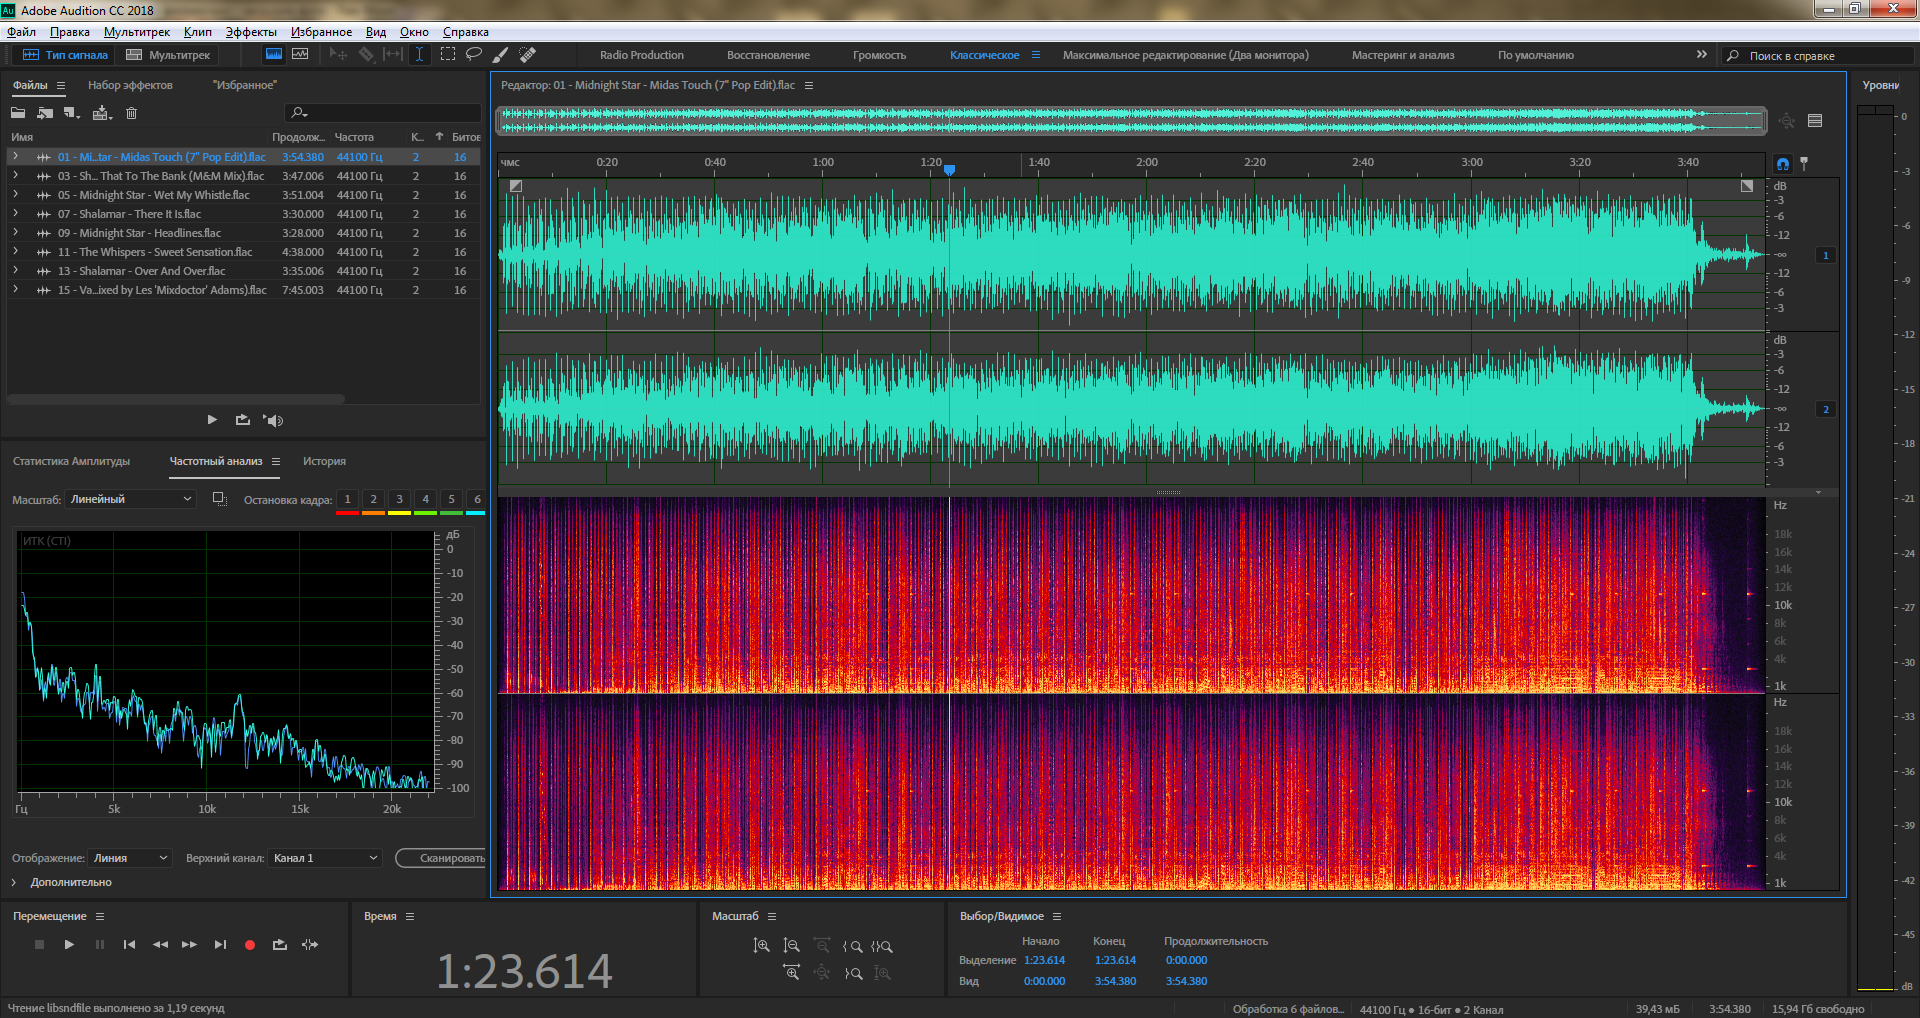1920x1018 pixels.
Task: Toggle Files panel auto-play speaker button
Action: [273, 420]
